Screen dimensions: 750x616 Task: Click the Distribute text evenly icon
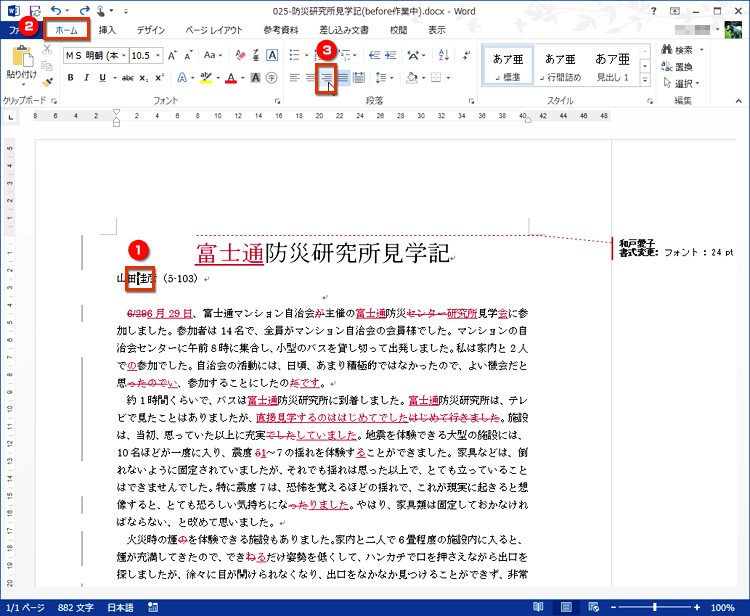[x=359, y=77]
